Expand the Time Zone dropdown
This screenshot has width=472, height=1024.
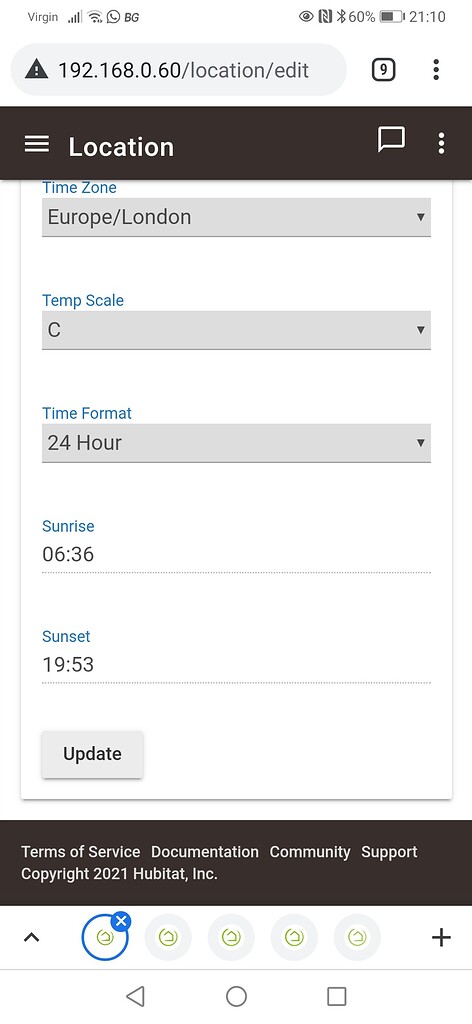236,217
